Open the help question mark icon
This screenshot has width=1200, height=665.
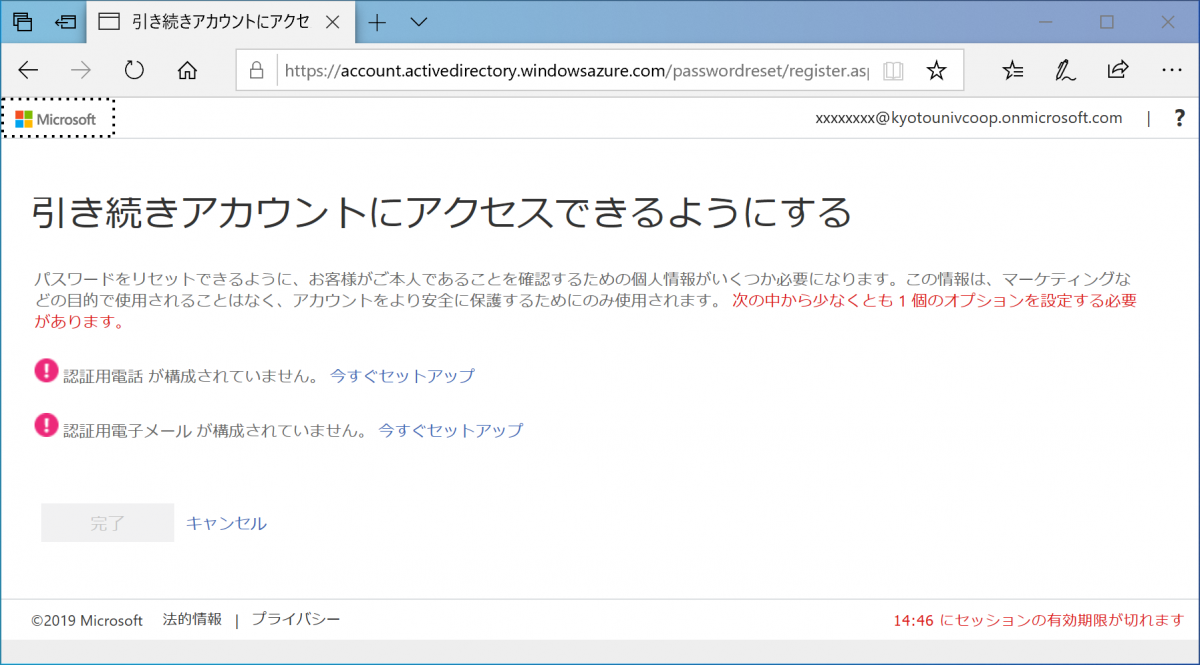pyautogui.click(x=1180, y=117)
